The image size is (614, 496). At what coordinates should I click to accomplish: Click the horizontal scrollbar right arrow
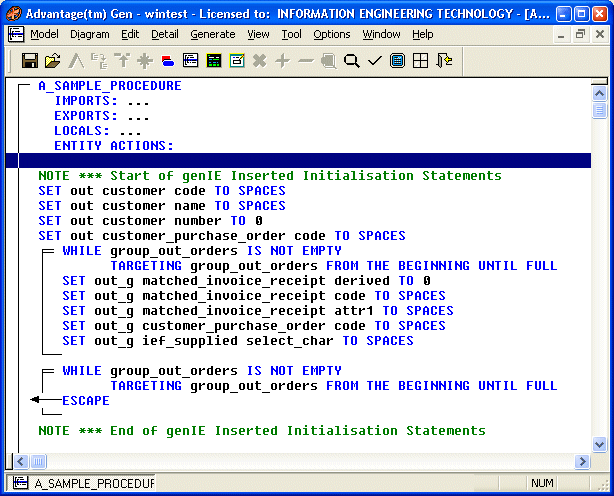pyautogui.click(x=583, y=461)
